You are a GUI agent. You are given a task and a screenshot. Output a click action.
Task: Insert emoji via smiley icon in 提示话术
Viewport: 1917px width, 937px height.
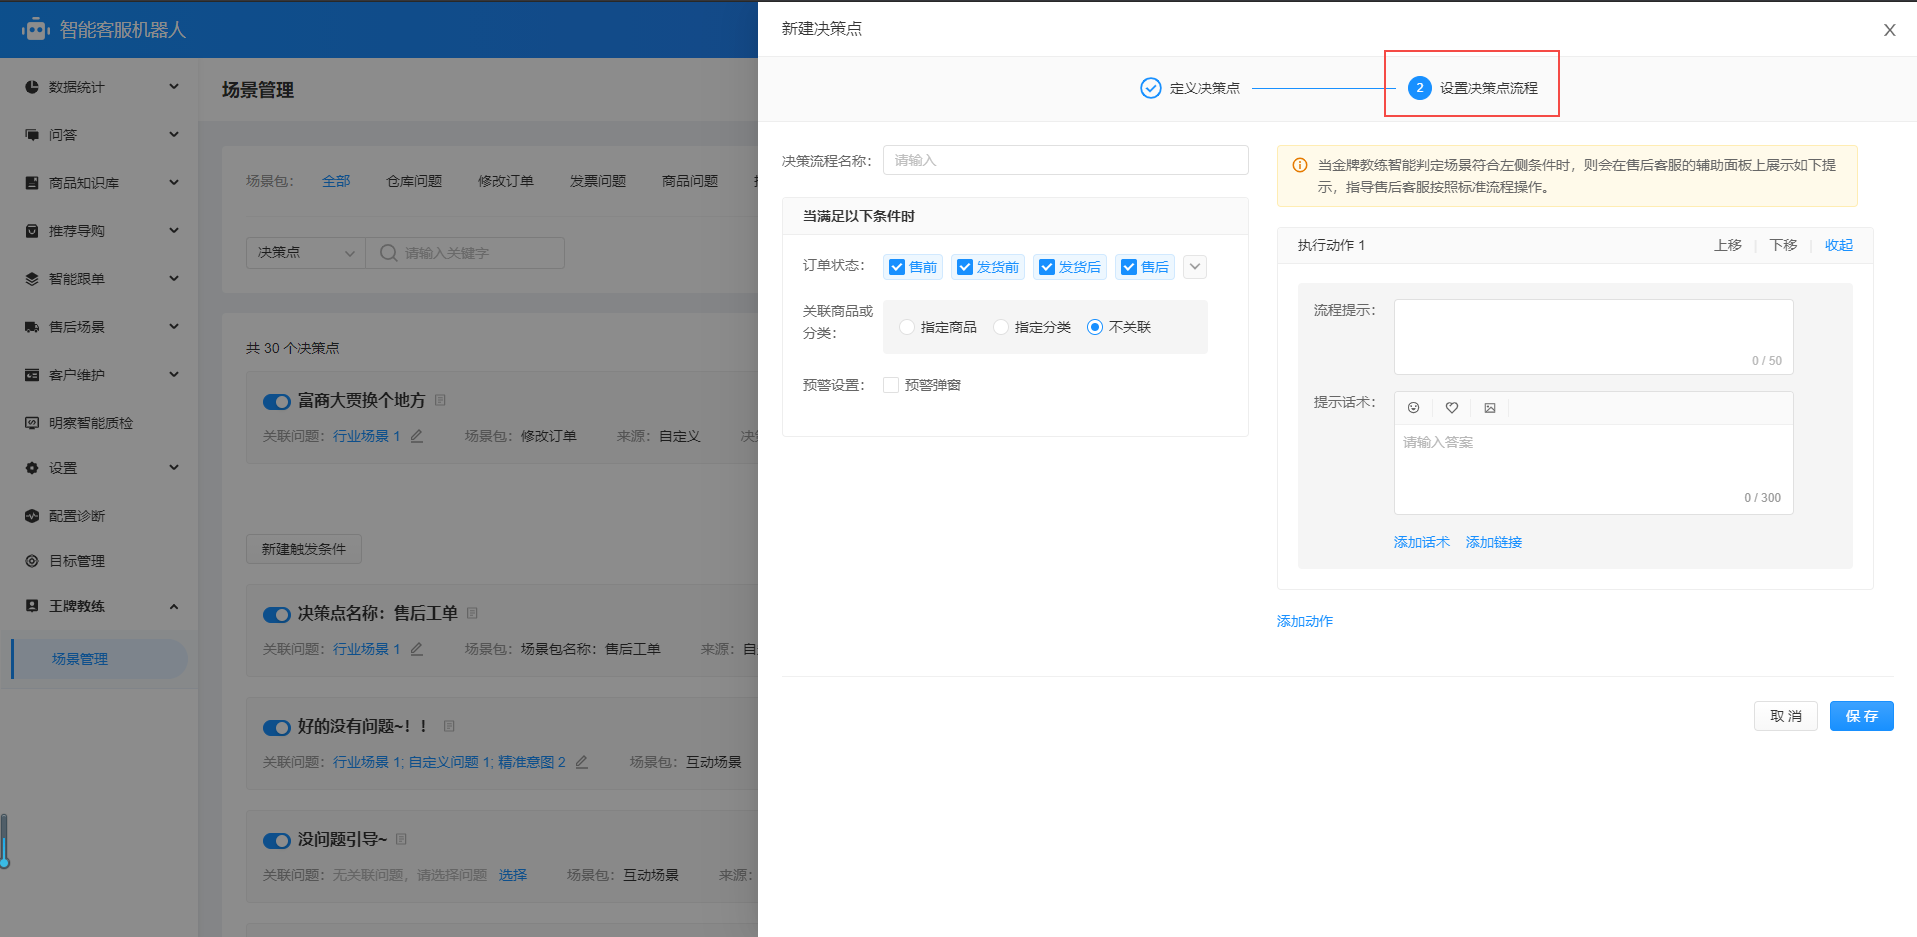[1413, 408]
